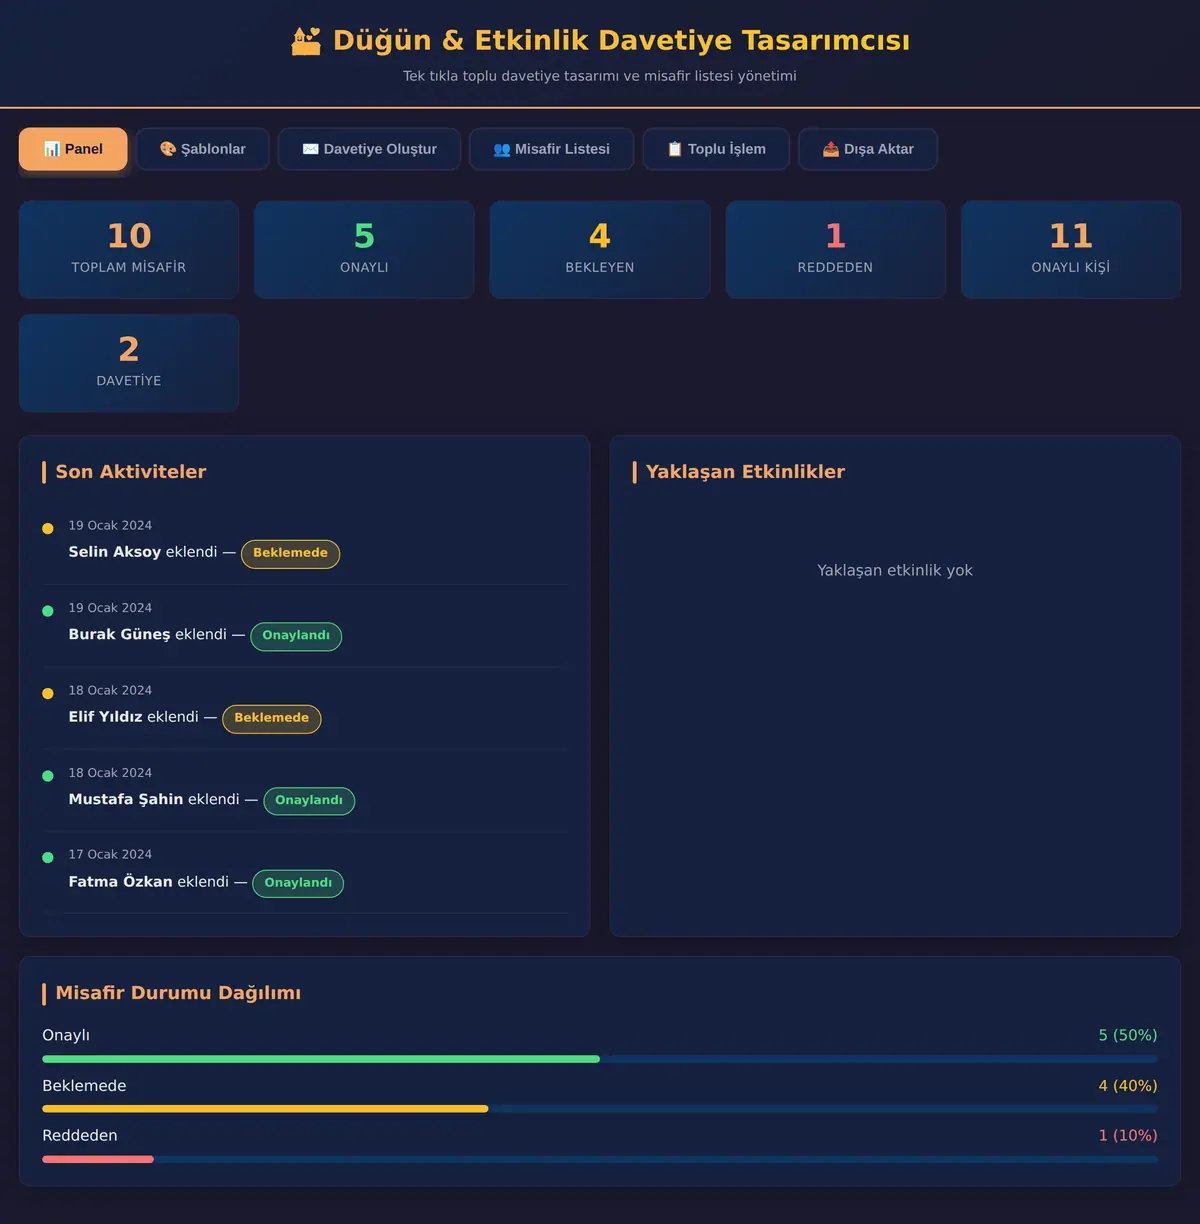Go to the Toplu İşlem tab

tap(716, 149)
